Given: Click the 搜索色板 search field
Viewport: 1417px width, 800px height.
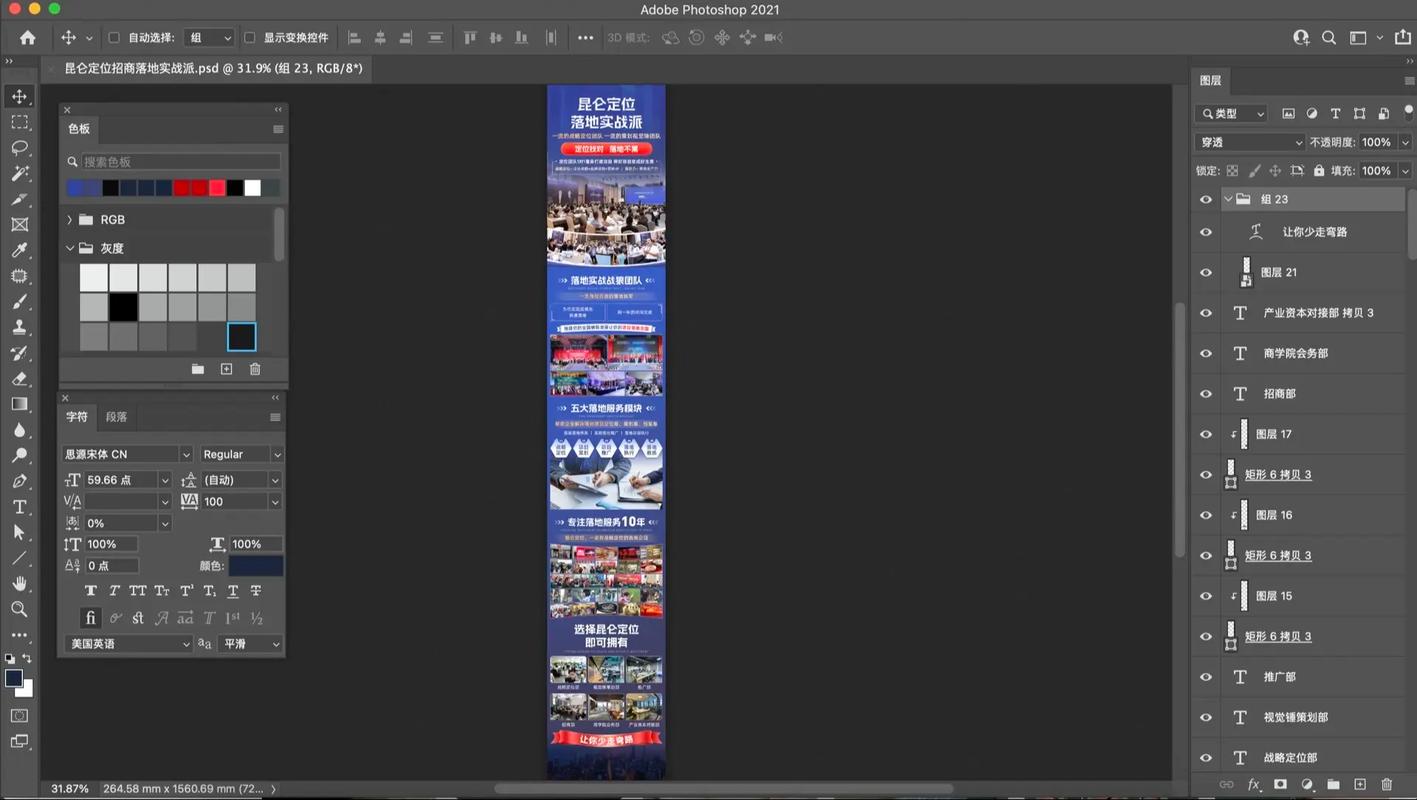Looking at the screenshot, I should click(180, 162).
